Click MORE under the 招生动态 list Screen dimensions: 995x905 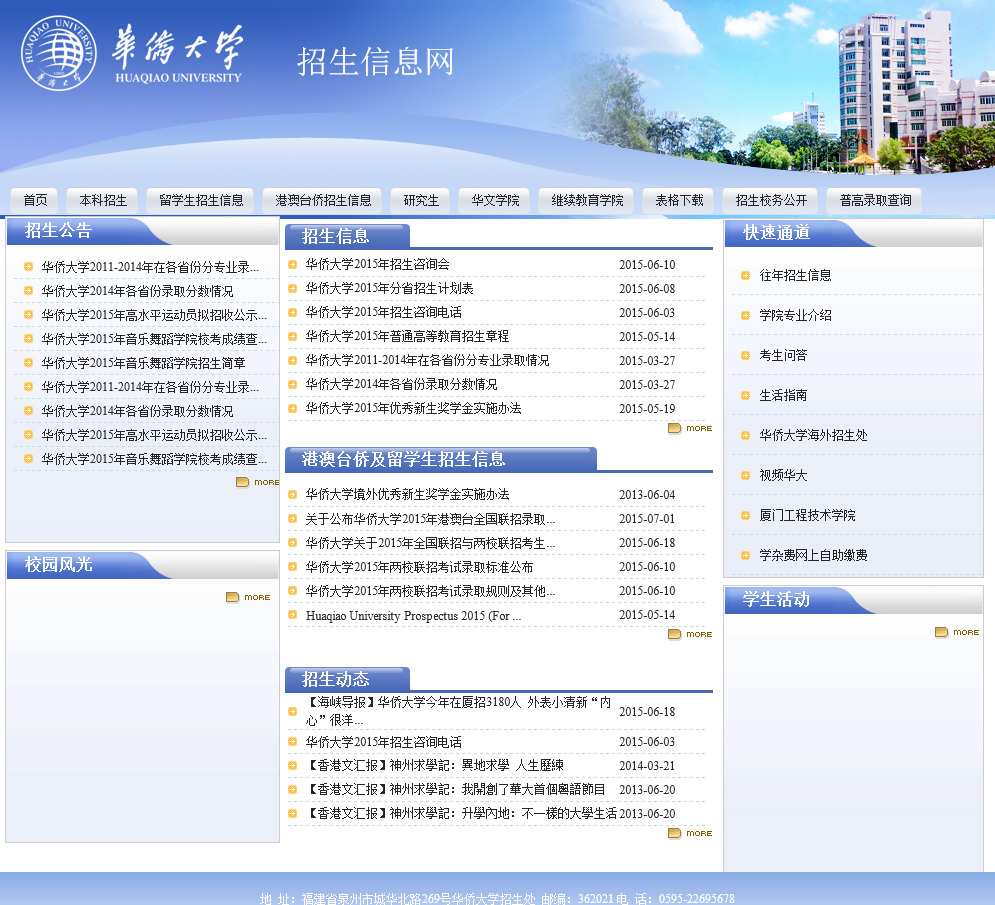coord(690,833)
